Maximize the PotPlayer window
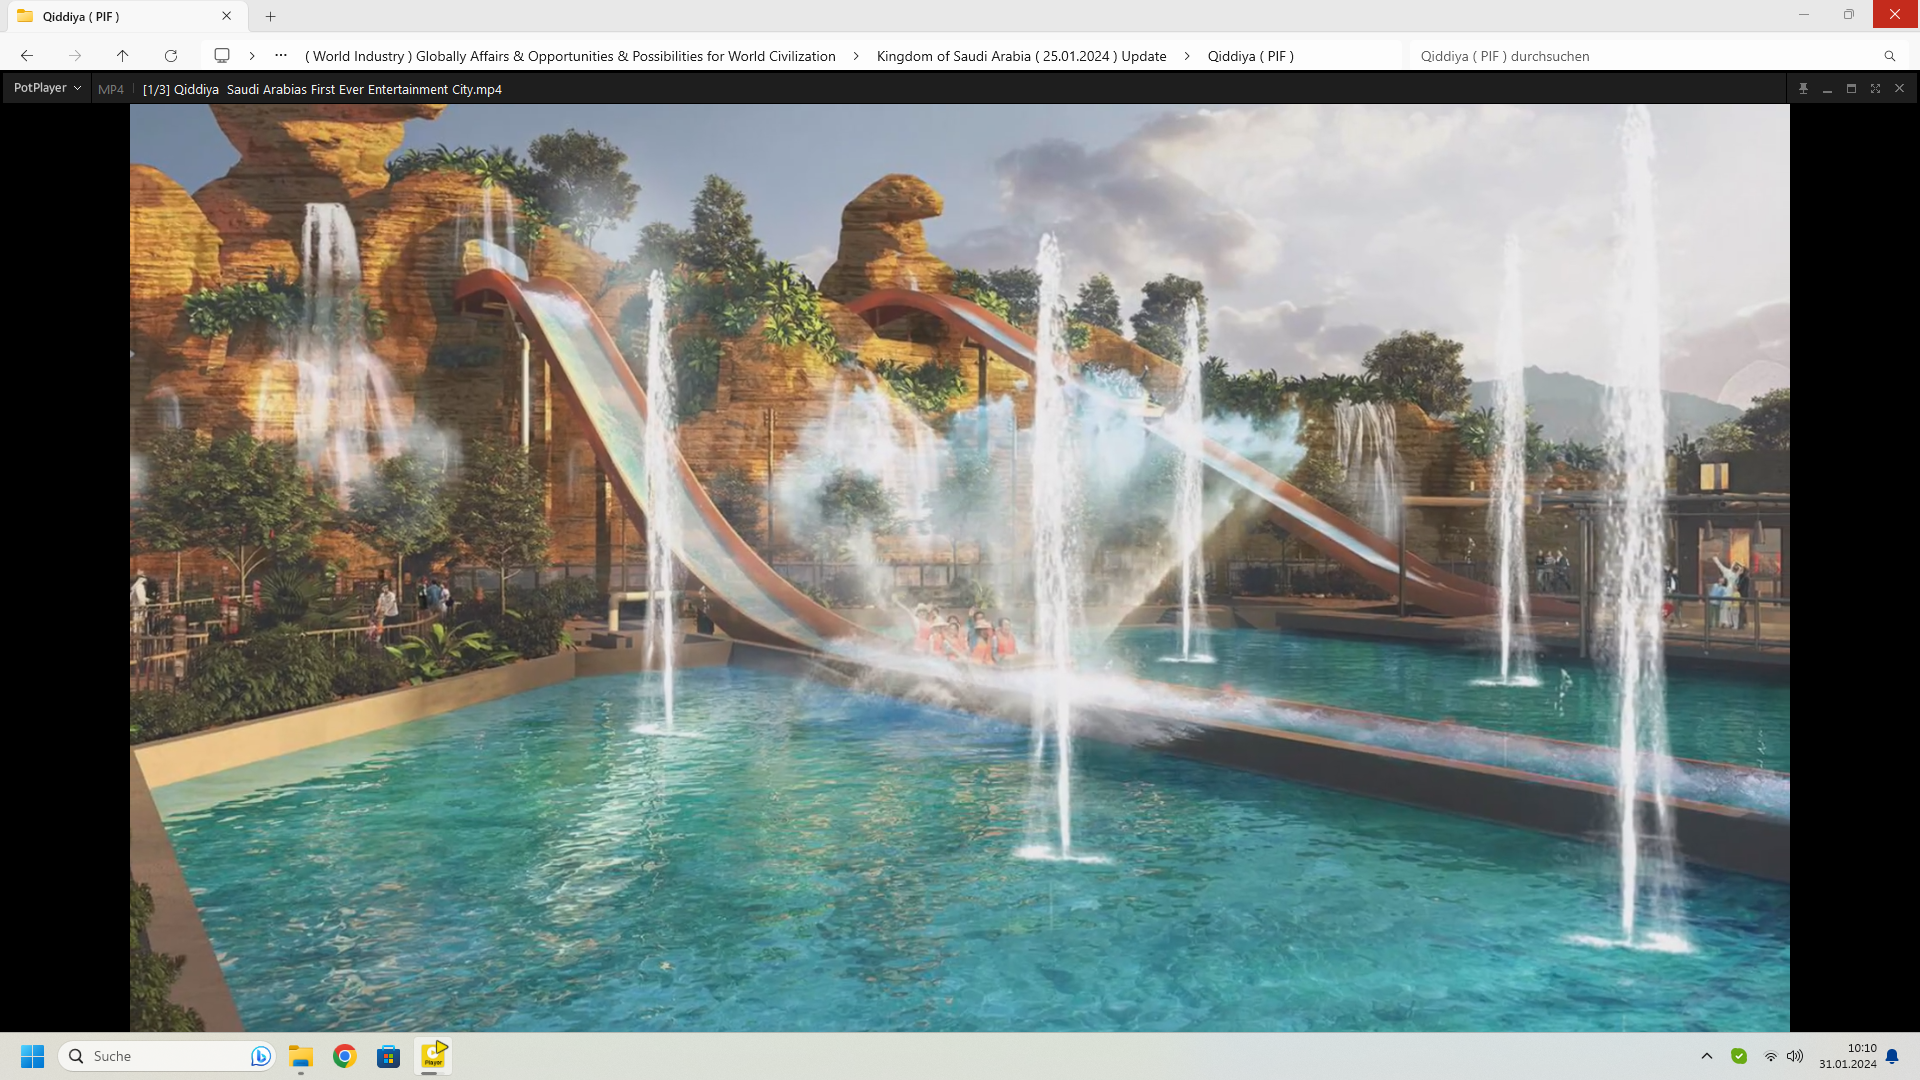Screen dimensions: 1920x1080 point(1851,88)
